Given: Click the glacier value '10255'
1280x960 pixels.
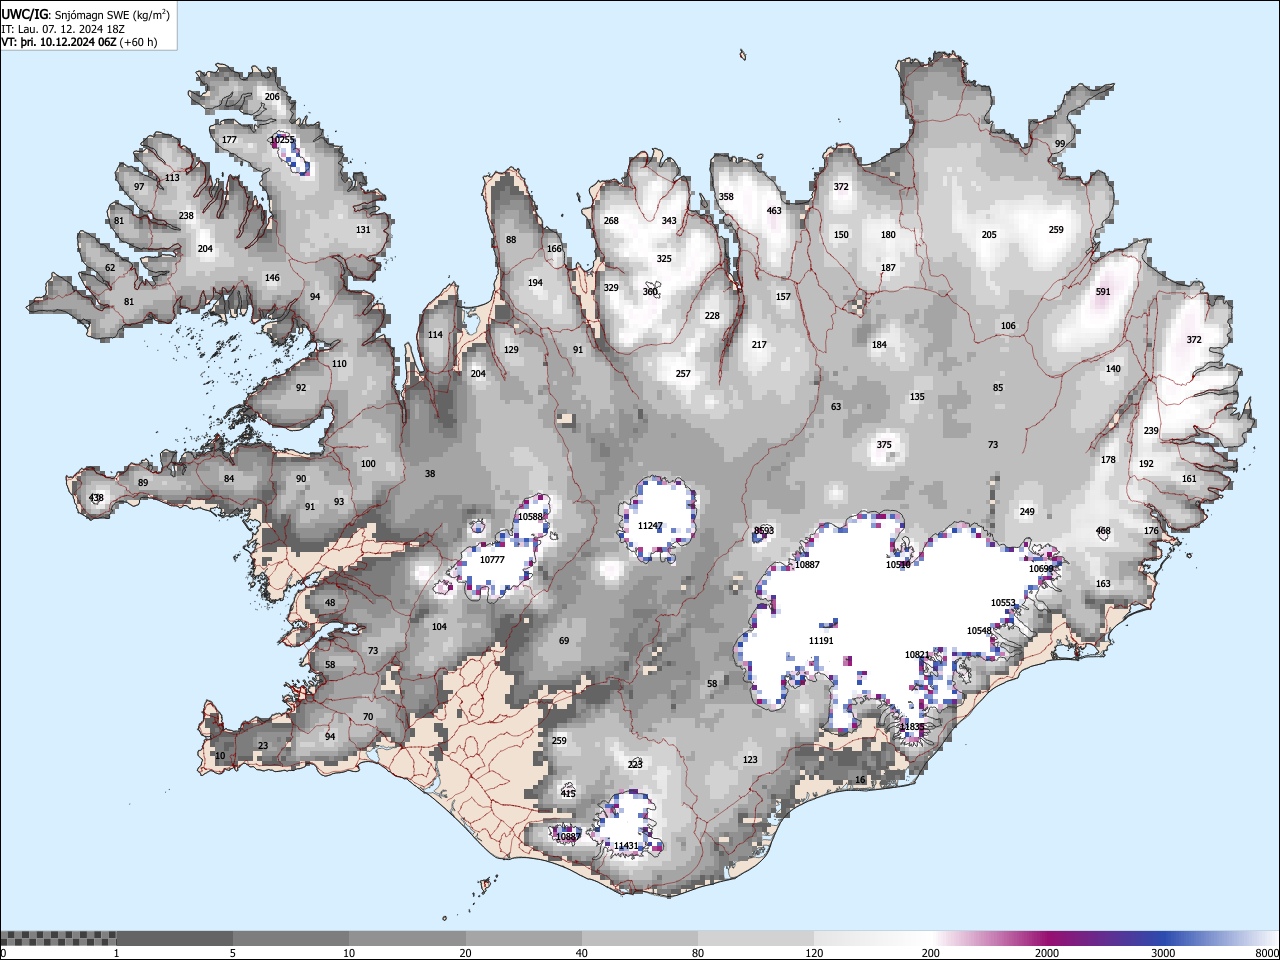Looking at the screenshot, I should (x=282, y=140).
